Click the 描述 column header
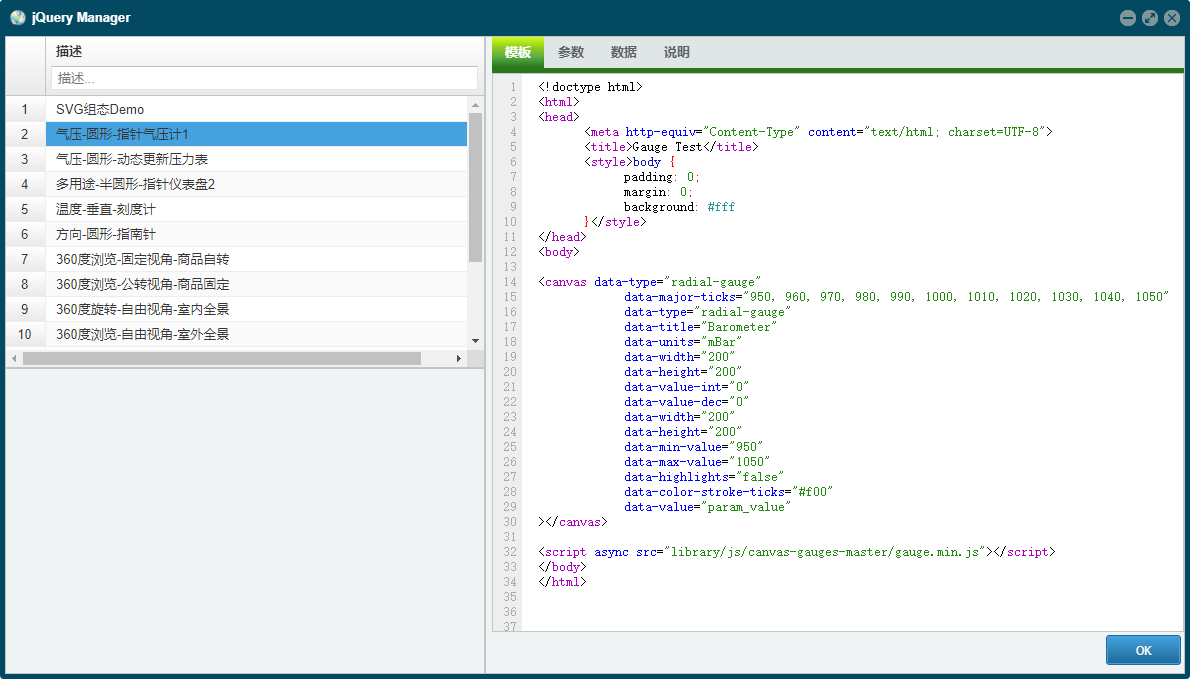The image size is (1190, 679). [x=264, y=52]
